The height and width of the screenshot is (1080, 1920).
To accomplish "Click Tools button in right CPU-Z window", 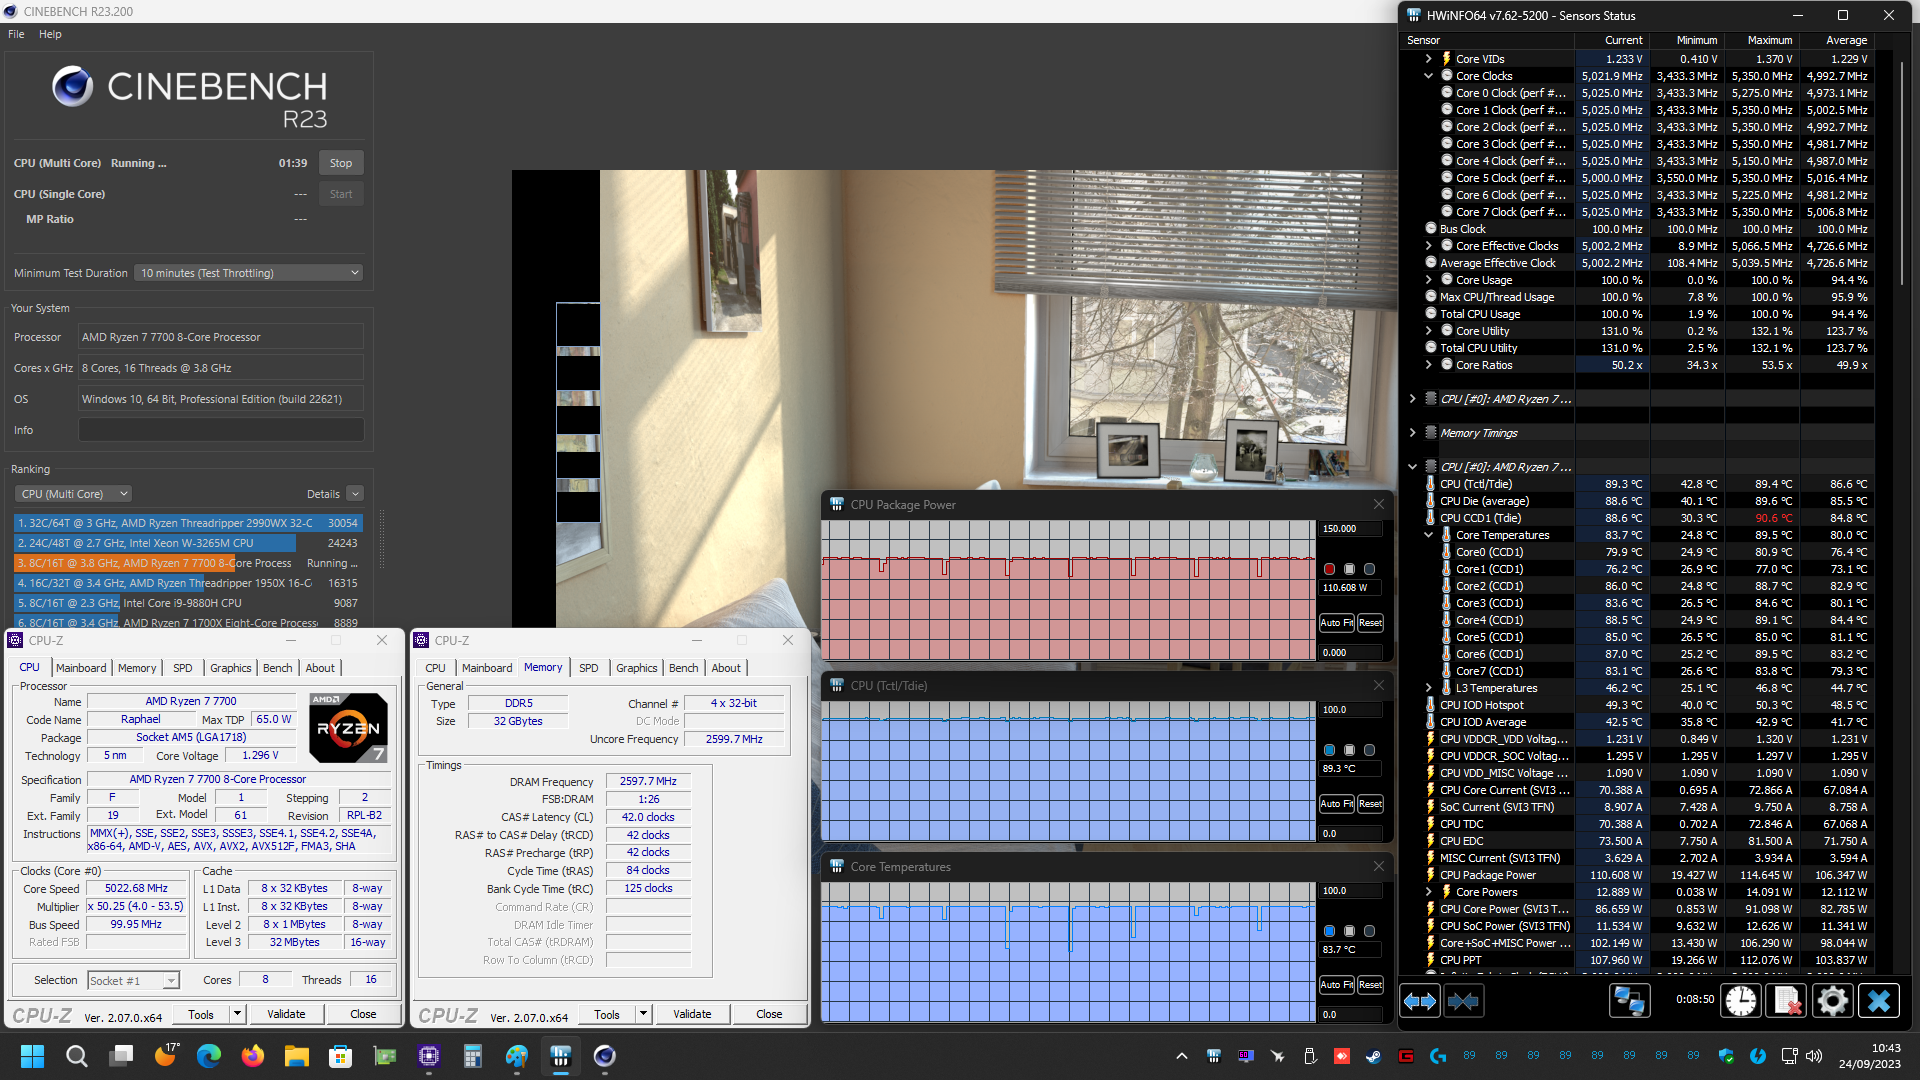I will (x=607, y=1014).
